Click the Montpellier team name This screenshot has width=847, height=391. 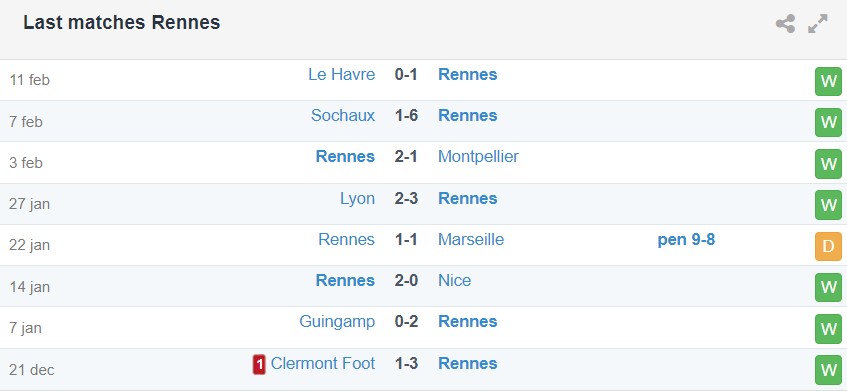[478, 157]
